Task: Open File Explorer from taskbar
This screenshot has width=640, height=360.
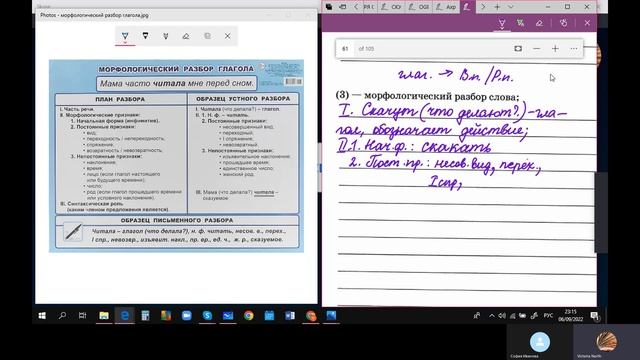Action: pos(104,316)
